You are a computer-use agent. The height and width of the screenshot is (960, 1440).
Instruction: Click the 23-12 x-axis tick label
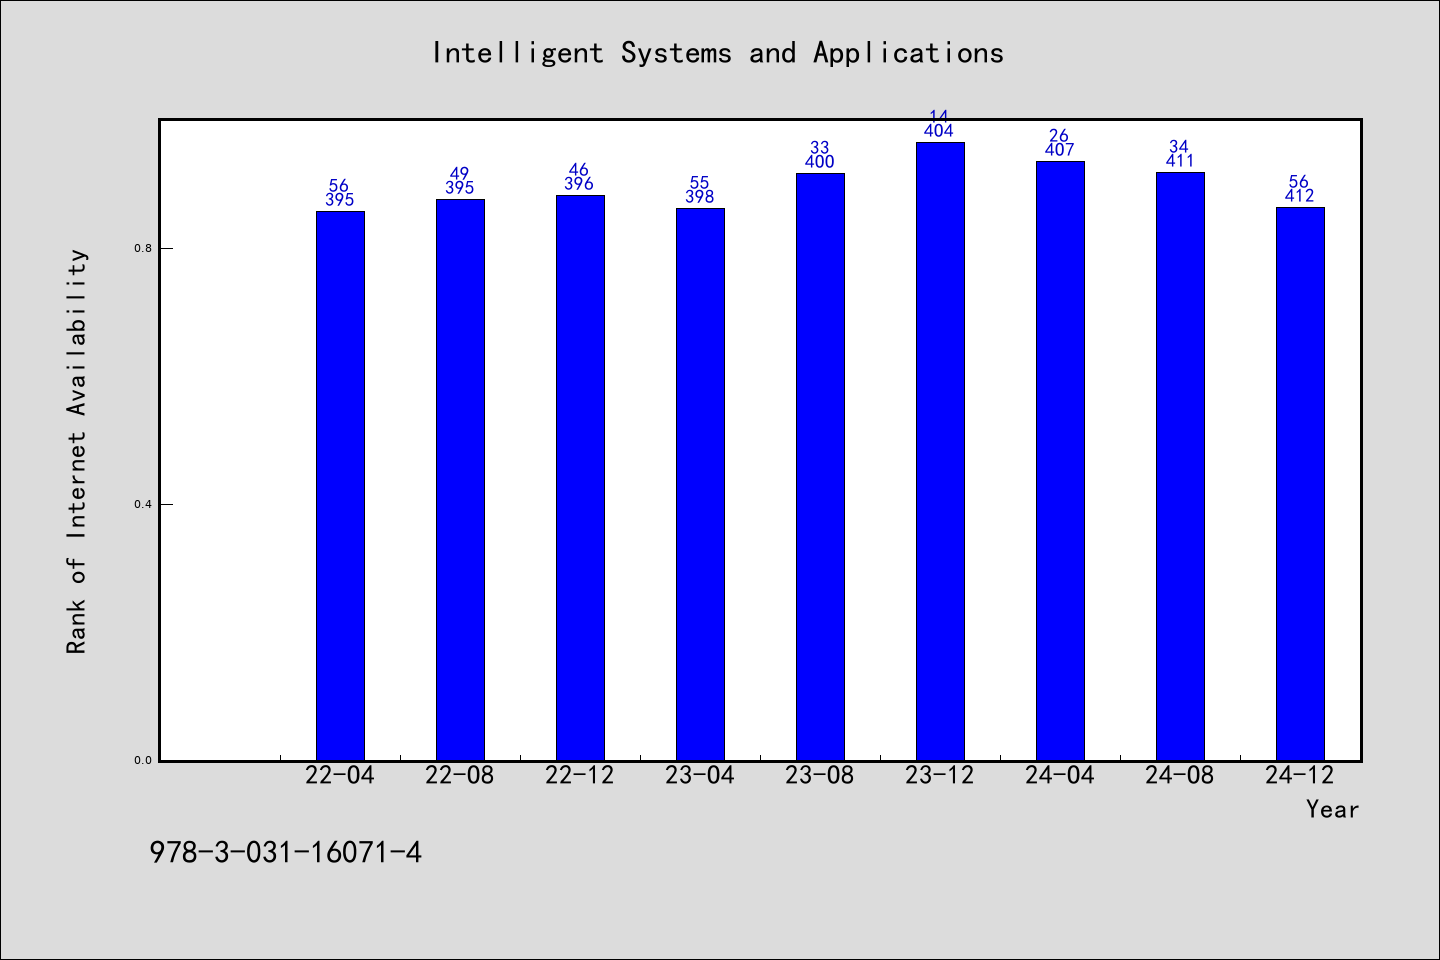[940, 776]
